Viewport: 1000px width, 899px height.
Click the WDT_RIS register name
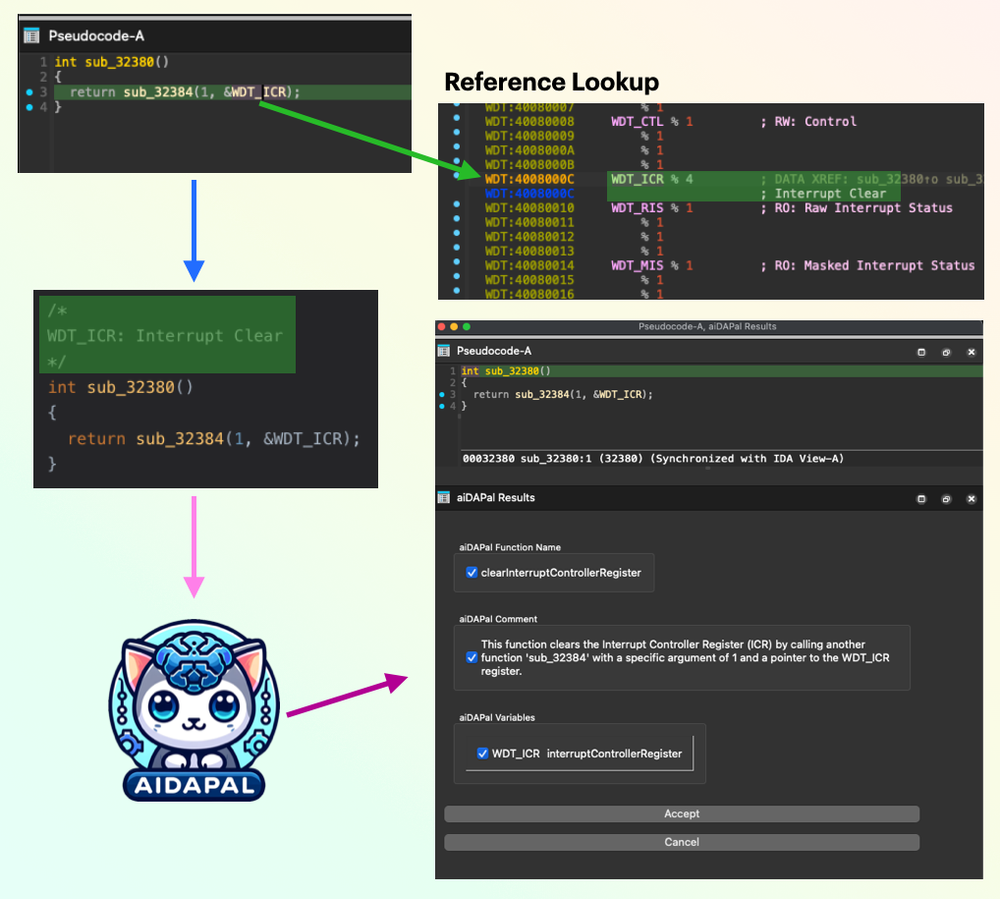[637, 208]
